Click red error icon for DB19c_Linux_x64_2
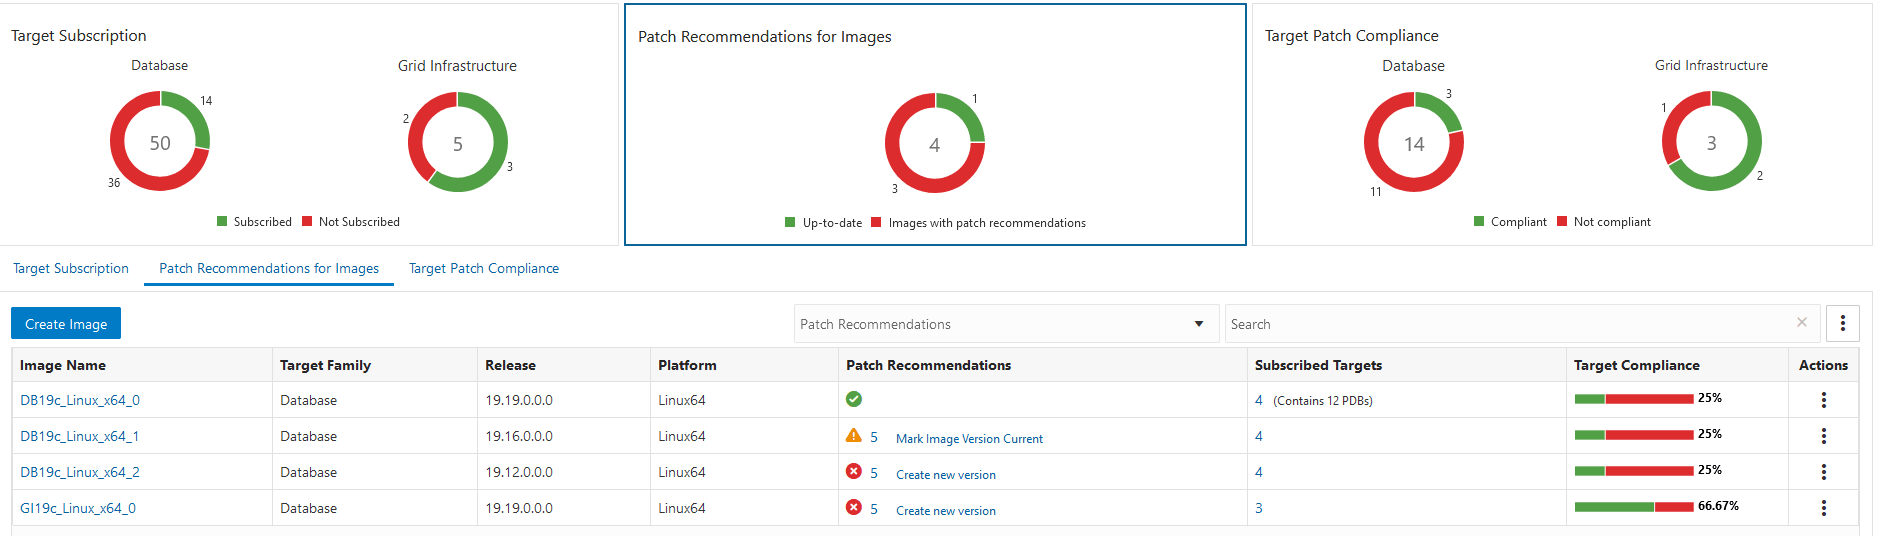The height and width of the screenshot is (536, 1877). pos(853,471)
